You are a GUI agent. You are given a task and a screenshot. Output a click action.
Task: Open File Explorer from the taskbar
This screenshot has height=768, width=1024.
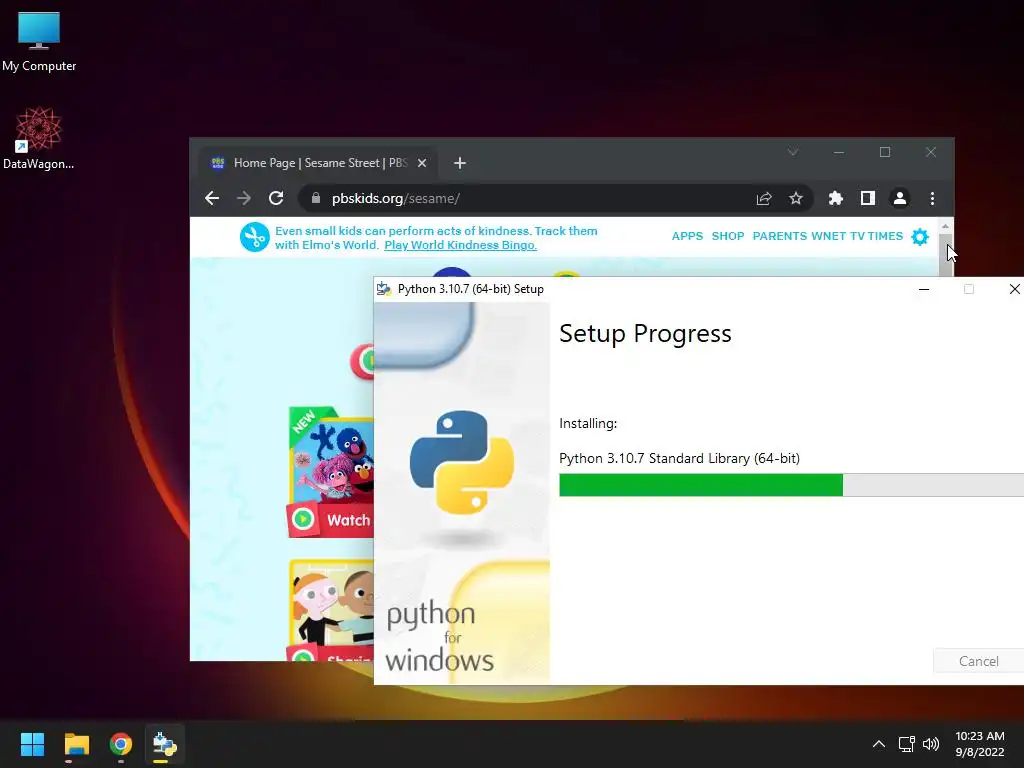(76, 744)
